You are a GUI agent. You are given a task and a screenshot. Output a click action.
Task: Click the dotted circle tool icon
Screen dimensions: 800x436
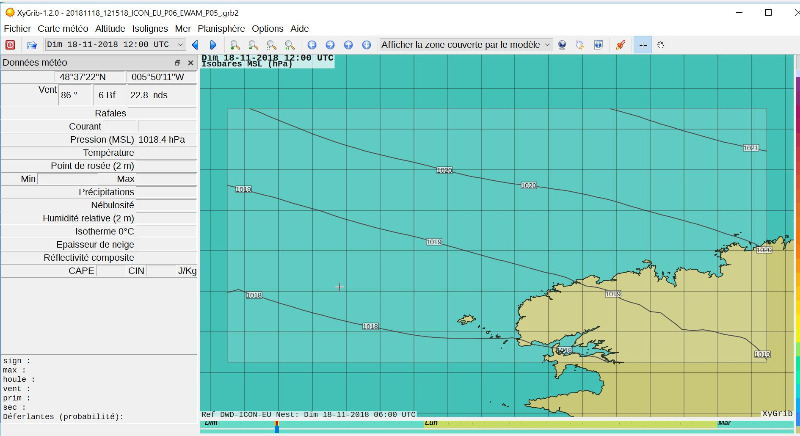[661, 45]
